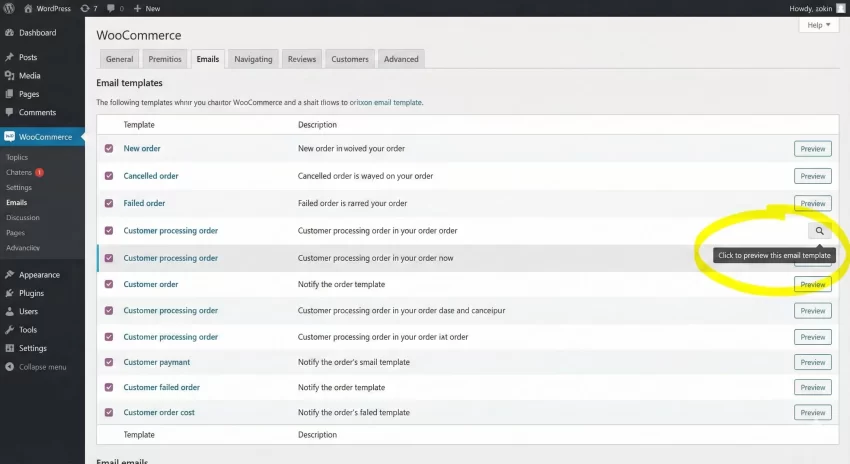Switch to the General tab
The width and height of the screenshot is (850, 464).
(119, 59)
